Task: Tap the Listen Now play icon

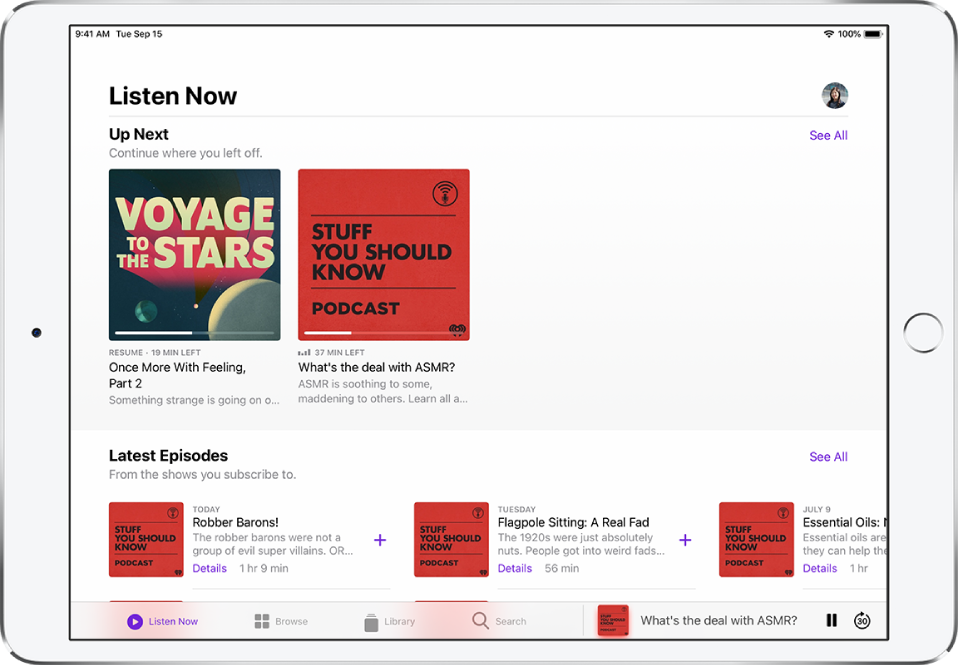Action: pos(135,620)
